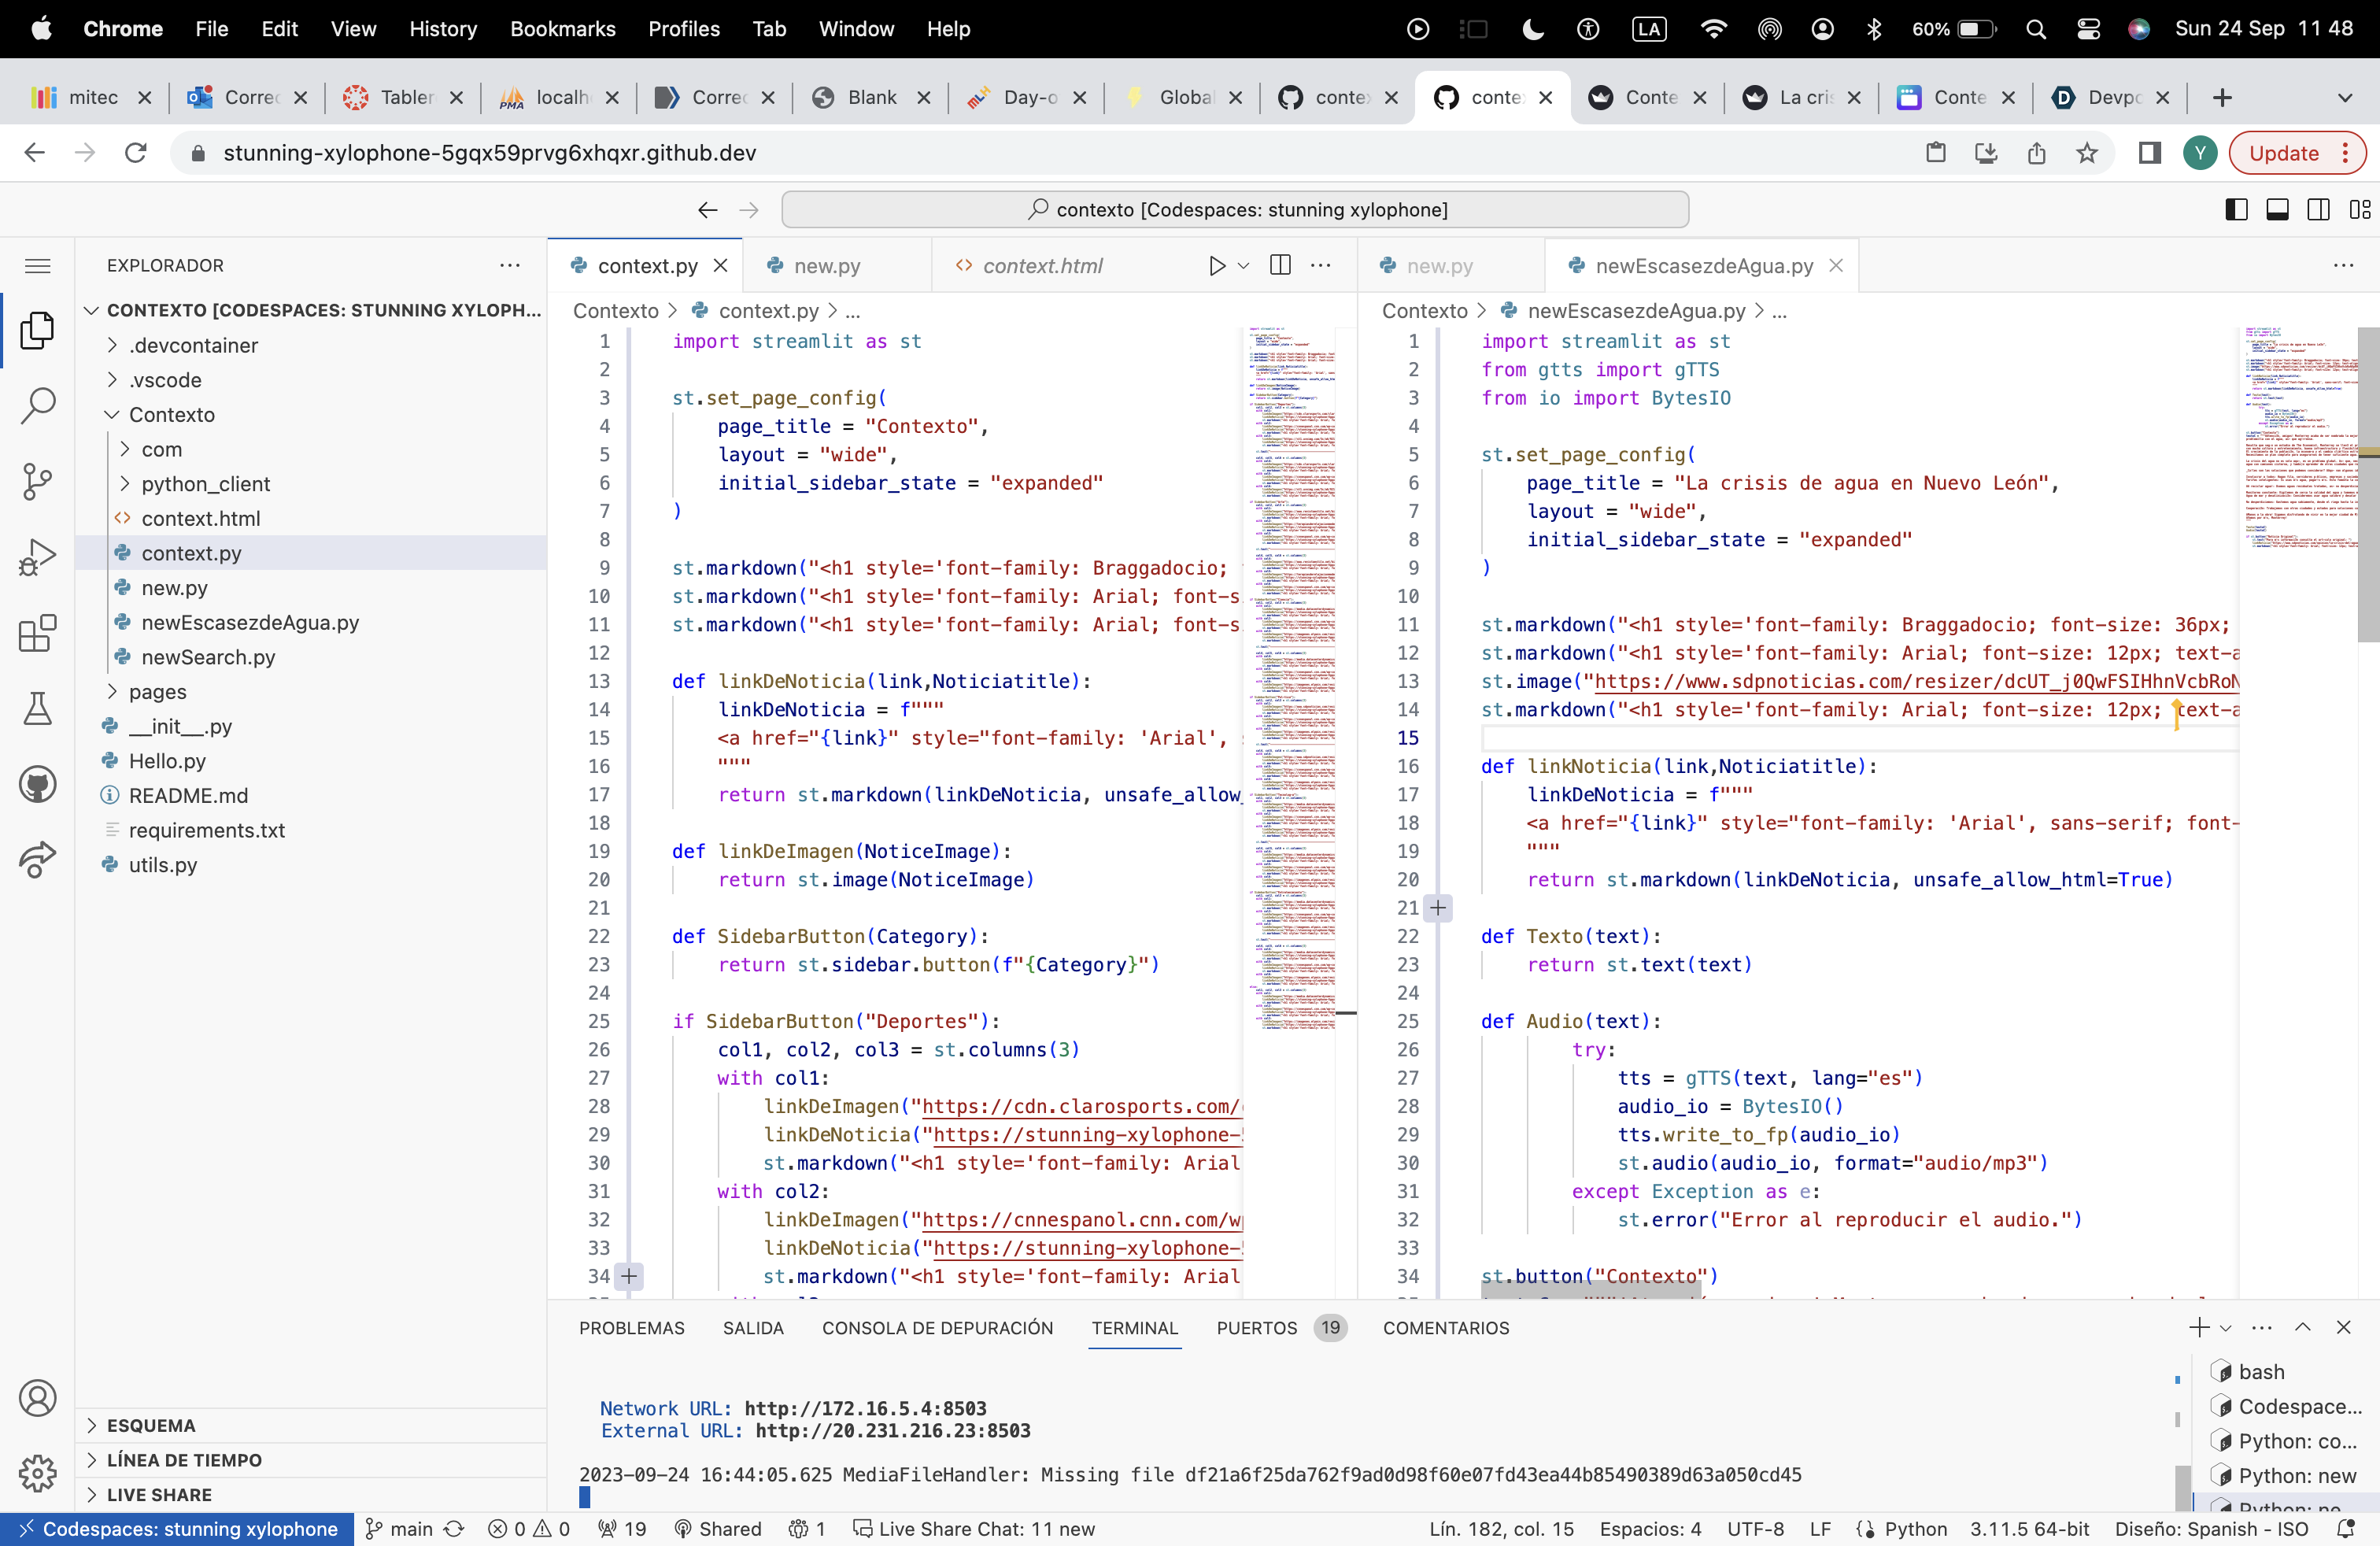Toggle bottom panel layout button
This screenshot has height=1546, width=2380.
pos(2277,210)
